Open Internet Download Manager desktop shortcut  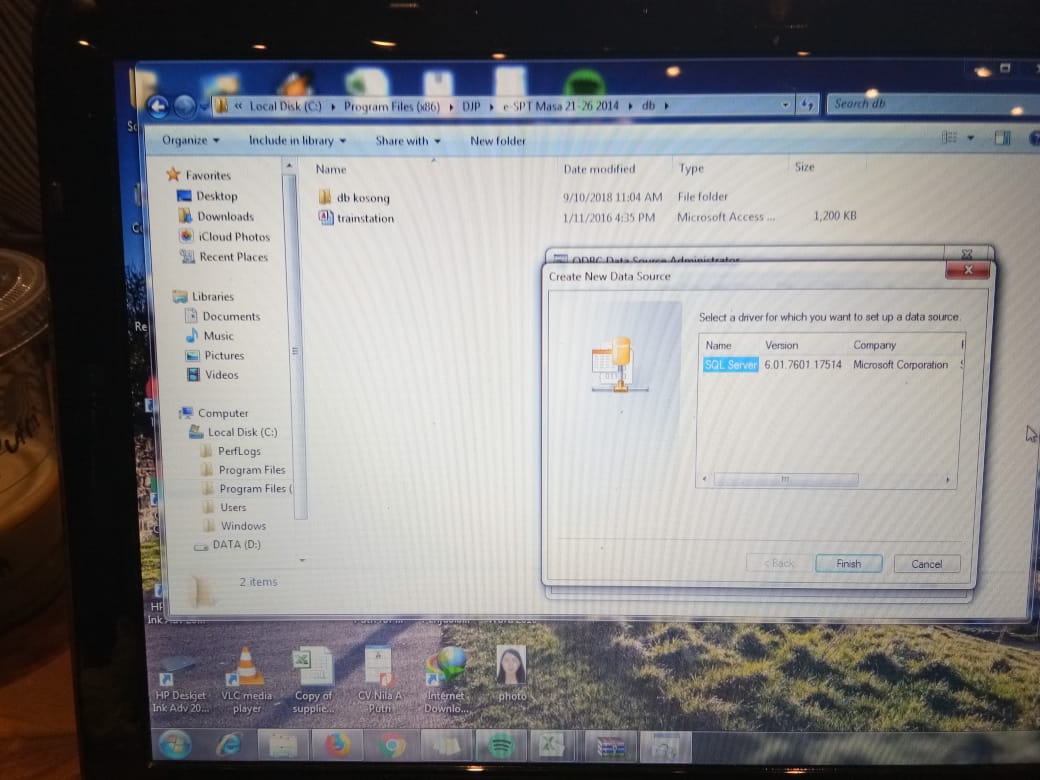click(447, 670)
